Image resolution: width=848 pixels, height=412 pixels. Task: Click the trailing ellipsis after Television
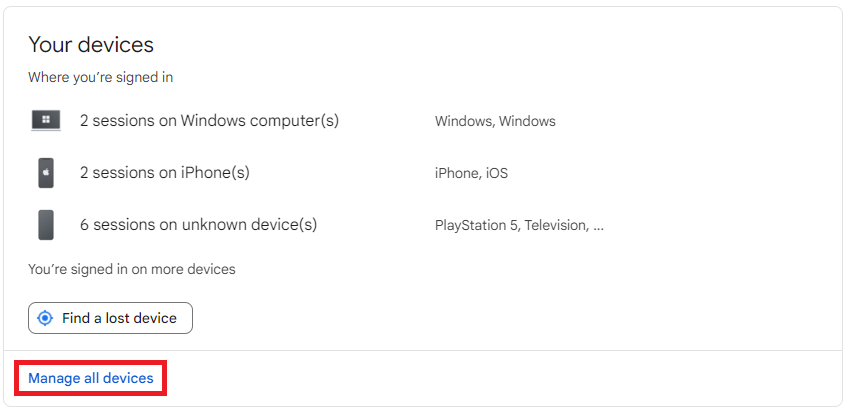click(598, 226)
